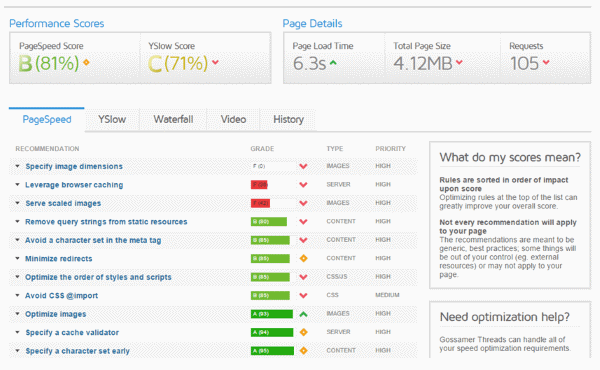Open the Waterfall tab

pos(173,119)
